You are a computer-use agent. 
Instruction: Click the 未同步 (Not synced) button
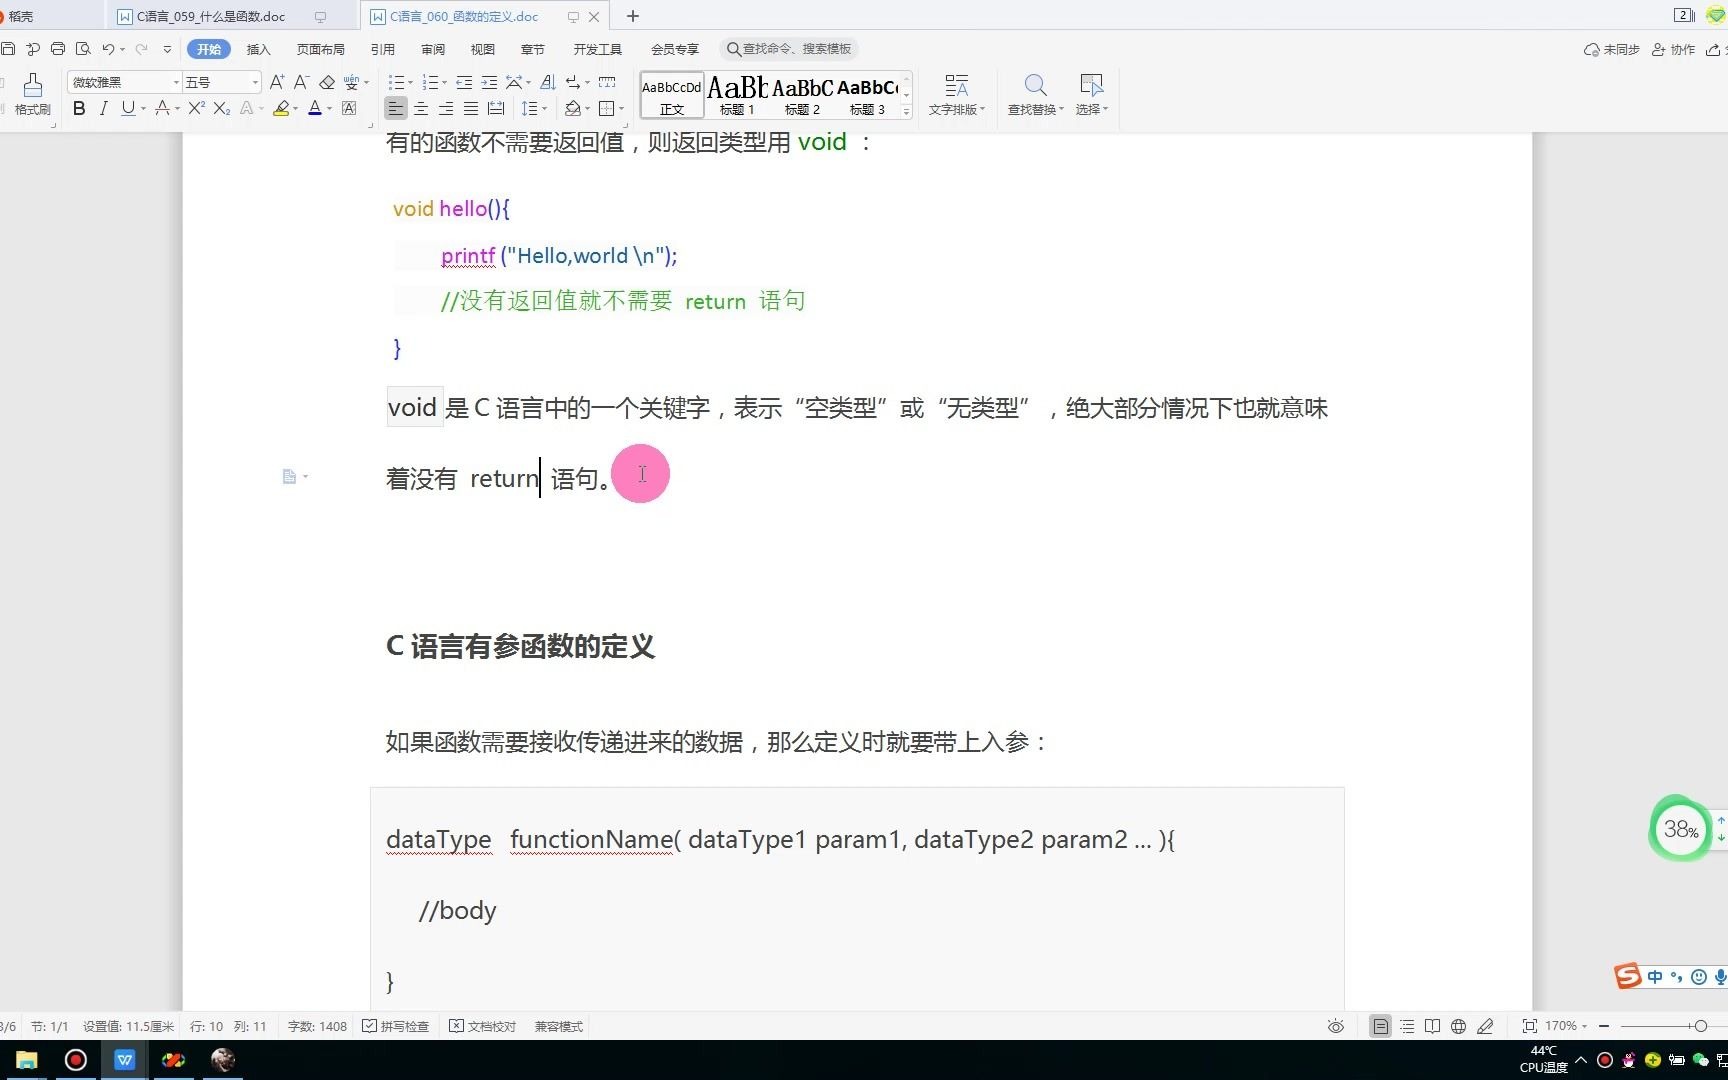tap(1612, 49)
